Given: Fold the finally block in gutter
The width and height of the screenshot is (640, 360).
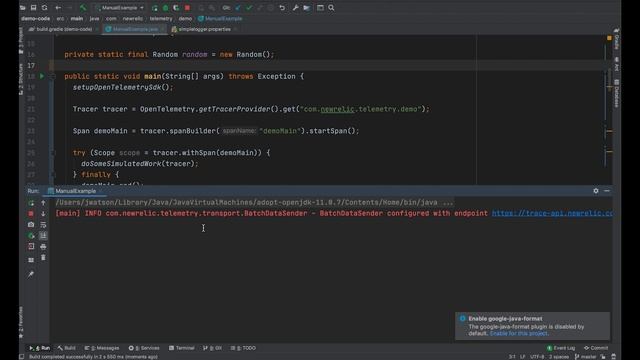Looking at the screenshot, I should click(53, 175).
